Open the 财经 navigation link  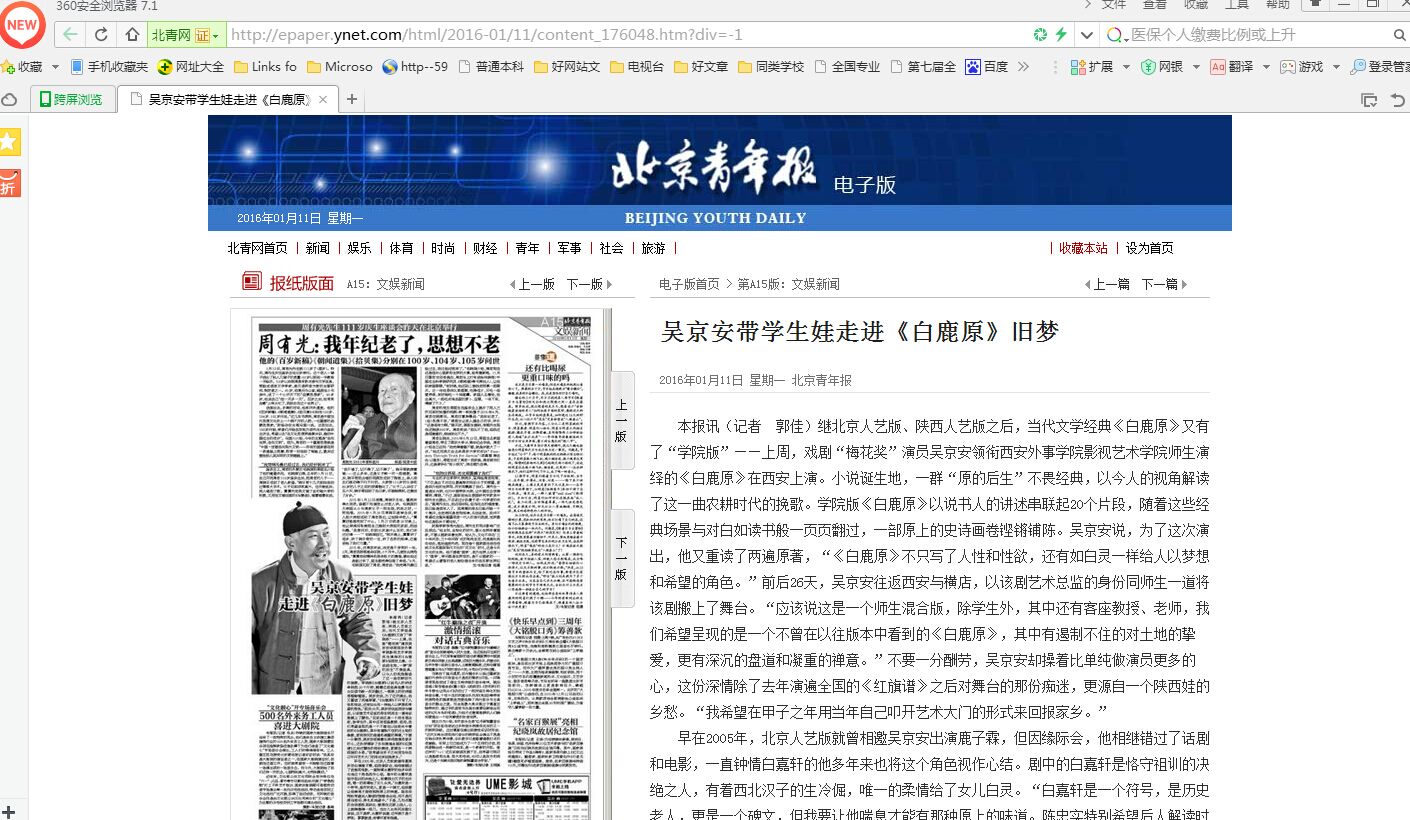pyautogui.click(x=486, y=248)
